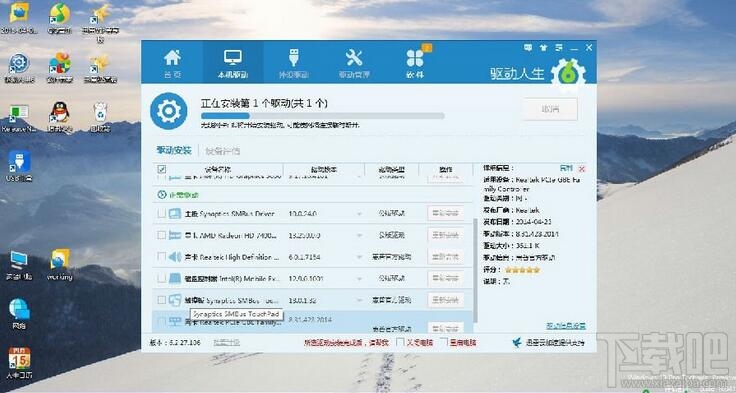Click version 10.0.24.0 text

(303, 214)
